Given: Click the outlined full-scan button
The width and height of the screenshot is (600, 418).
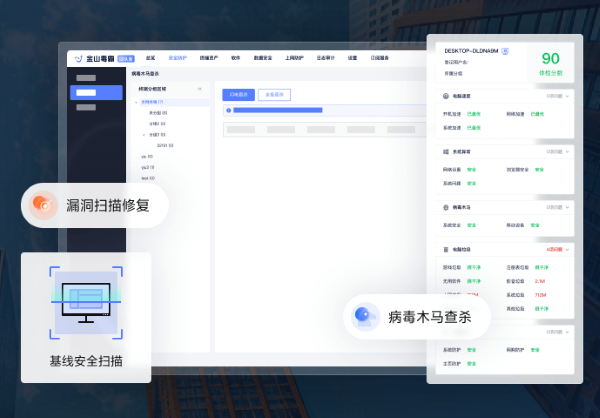Looking at the screenshot, I should pyautogui.click(x=274, y=95).
